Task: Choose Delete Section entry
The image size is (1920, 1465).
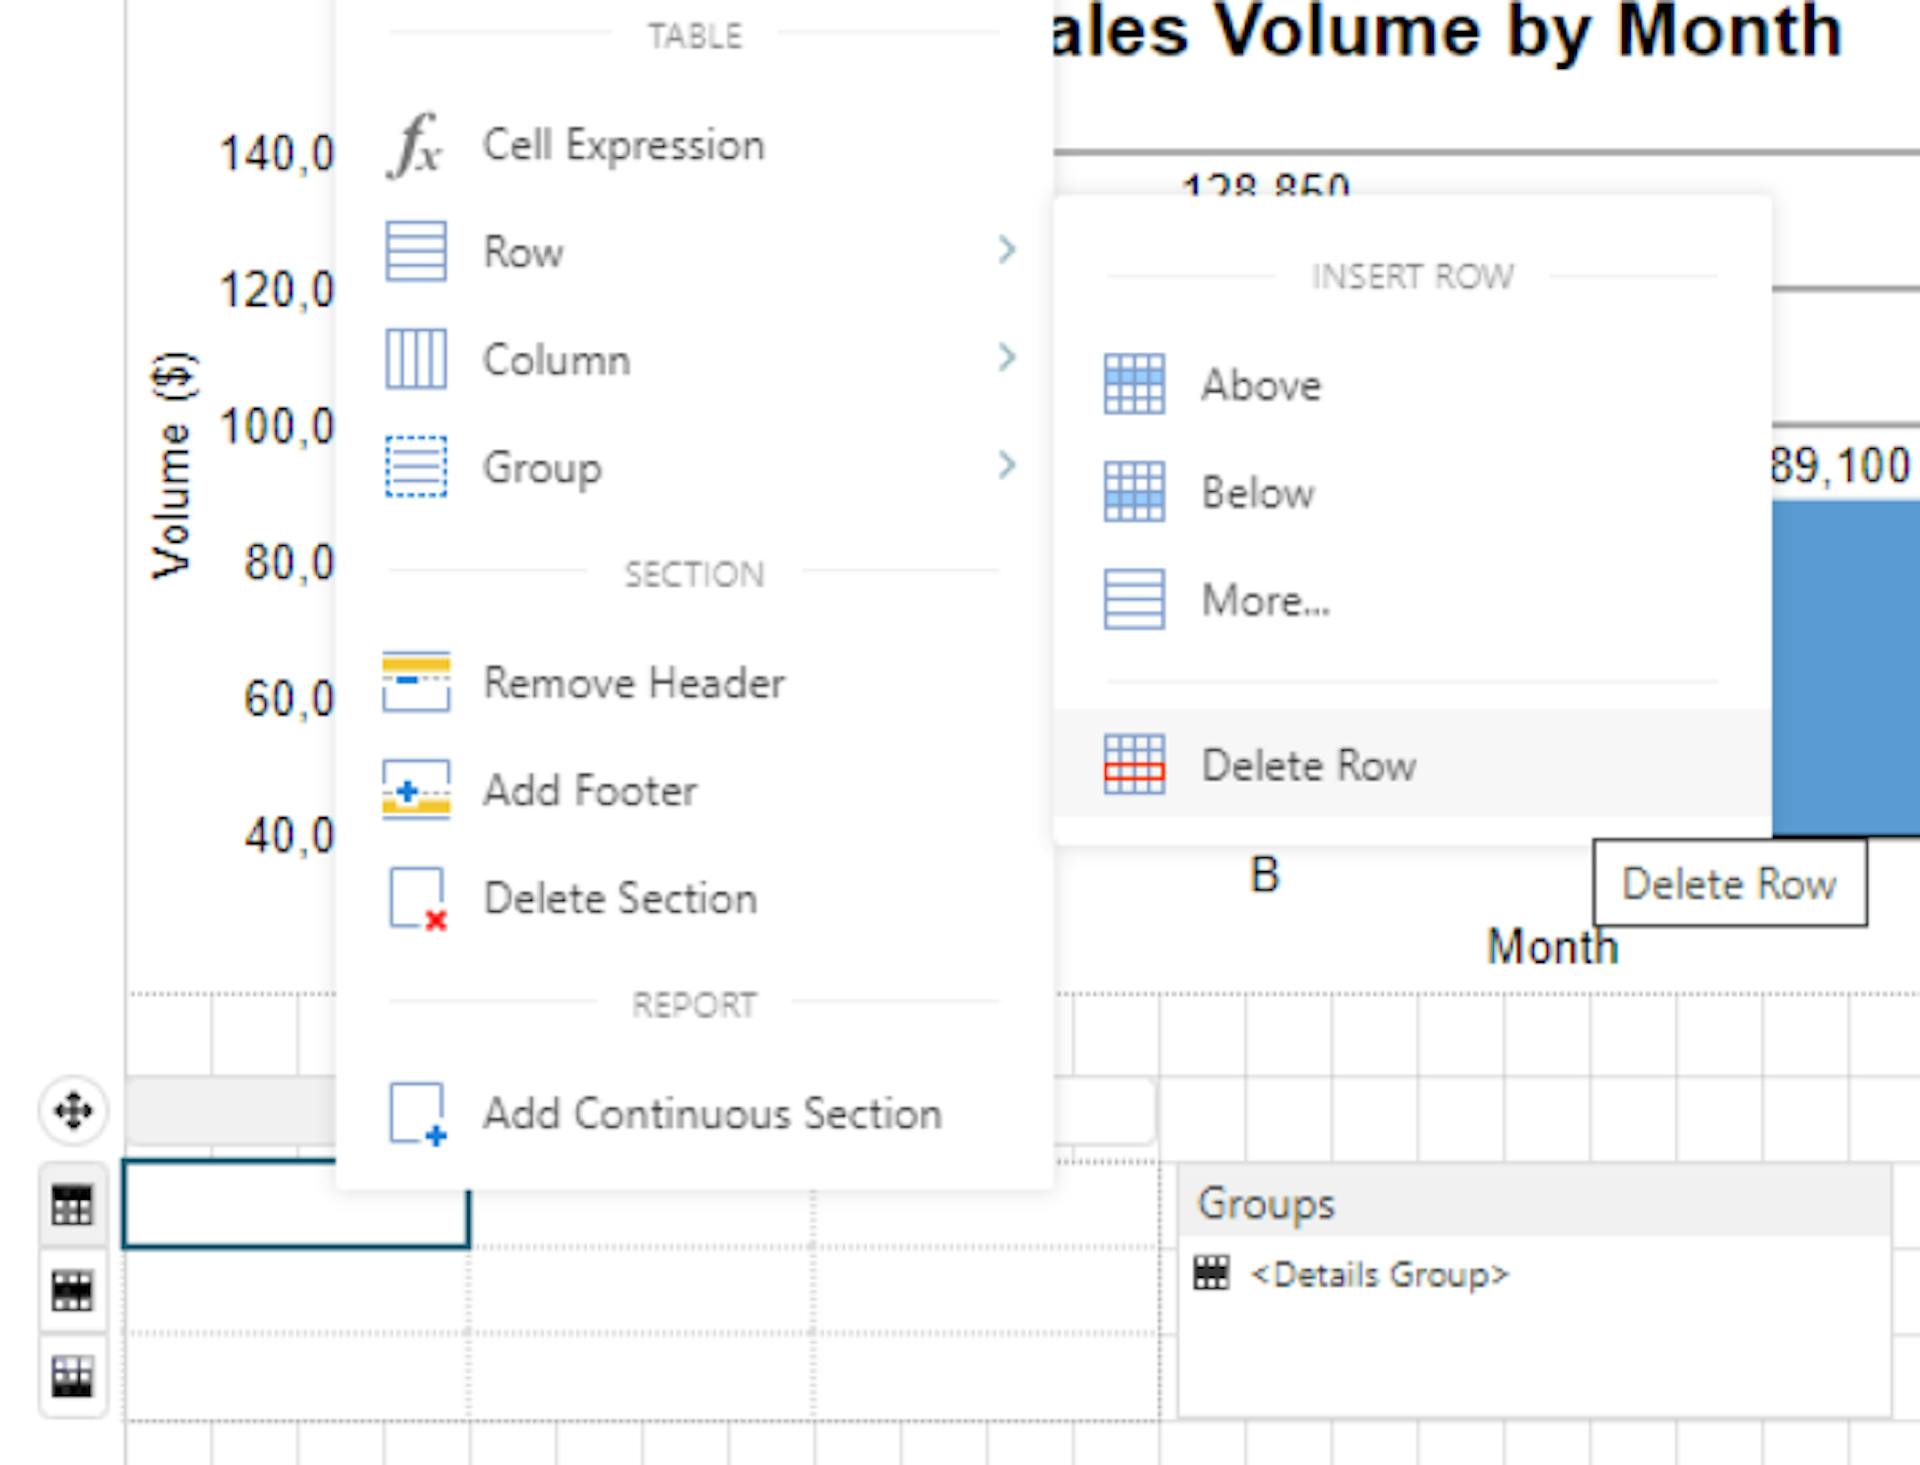Action: tap(620, 898)
